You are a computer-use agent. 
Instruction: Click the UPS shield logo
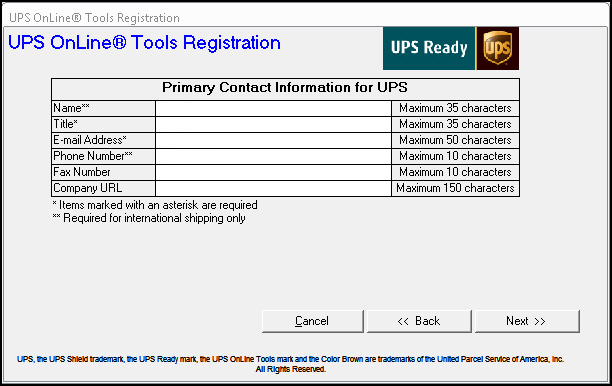tap(498, 48)
